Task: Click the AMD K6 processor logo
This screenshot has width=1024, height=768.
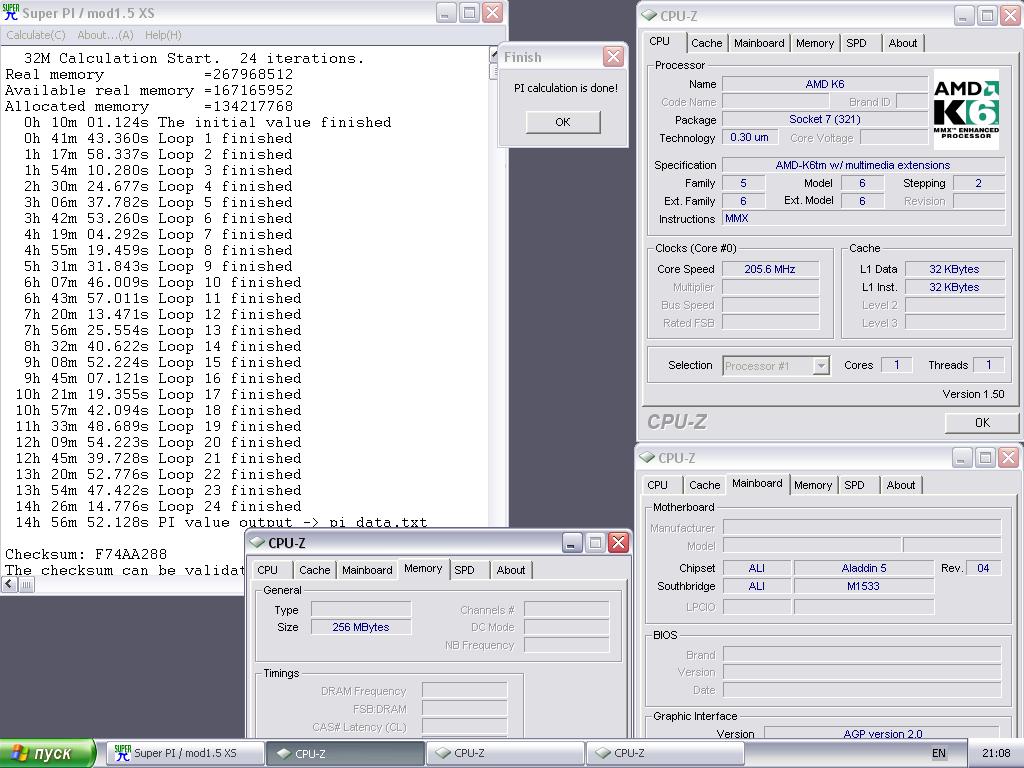Action: 966,109
